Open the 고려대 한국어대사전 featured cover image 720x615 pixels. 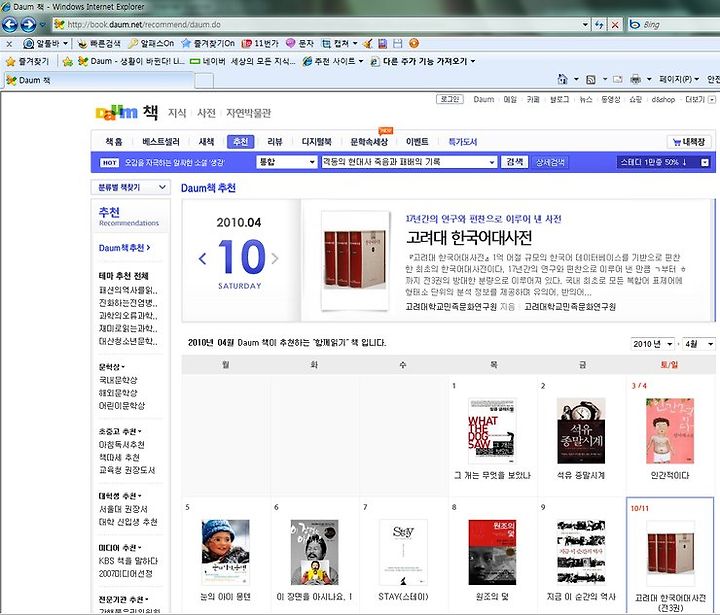pyautogui.click(x=355, y=260)
